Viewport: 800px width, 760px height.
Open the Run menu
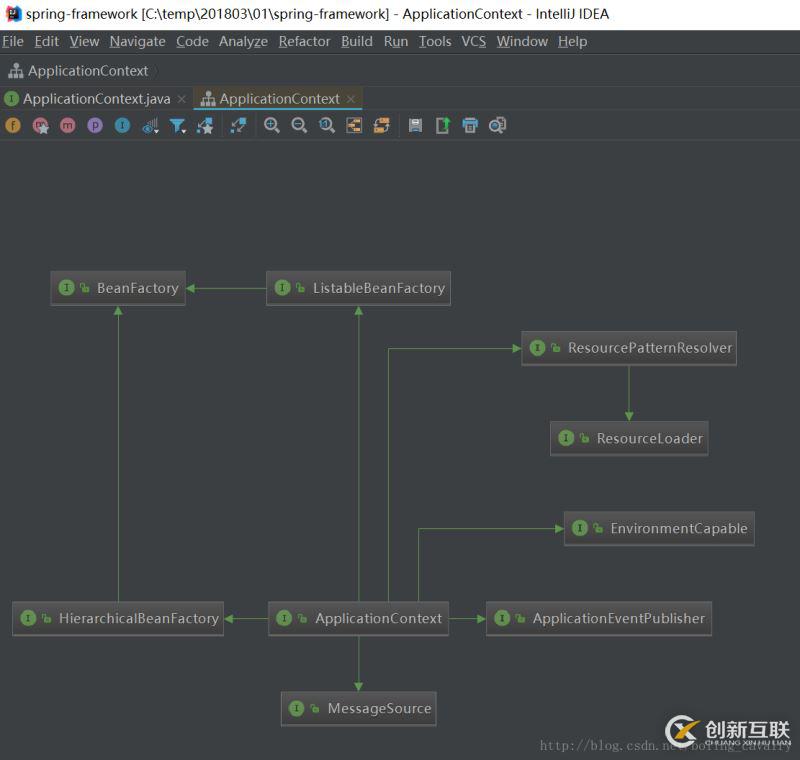pos(396,41)
